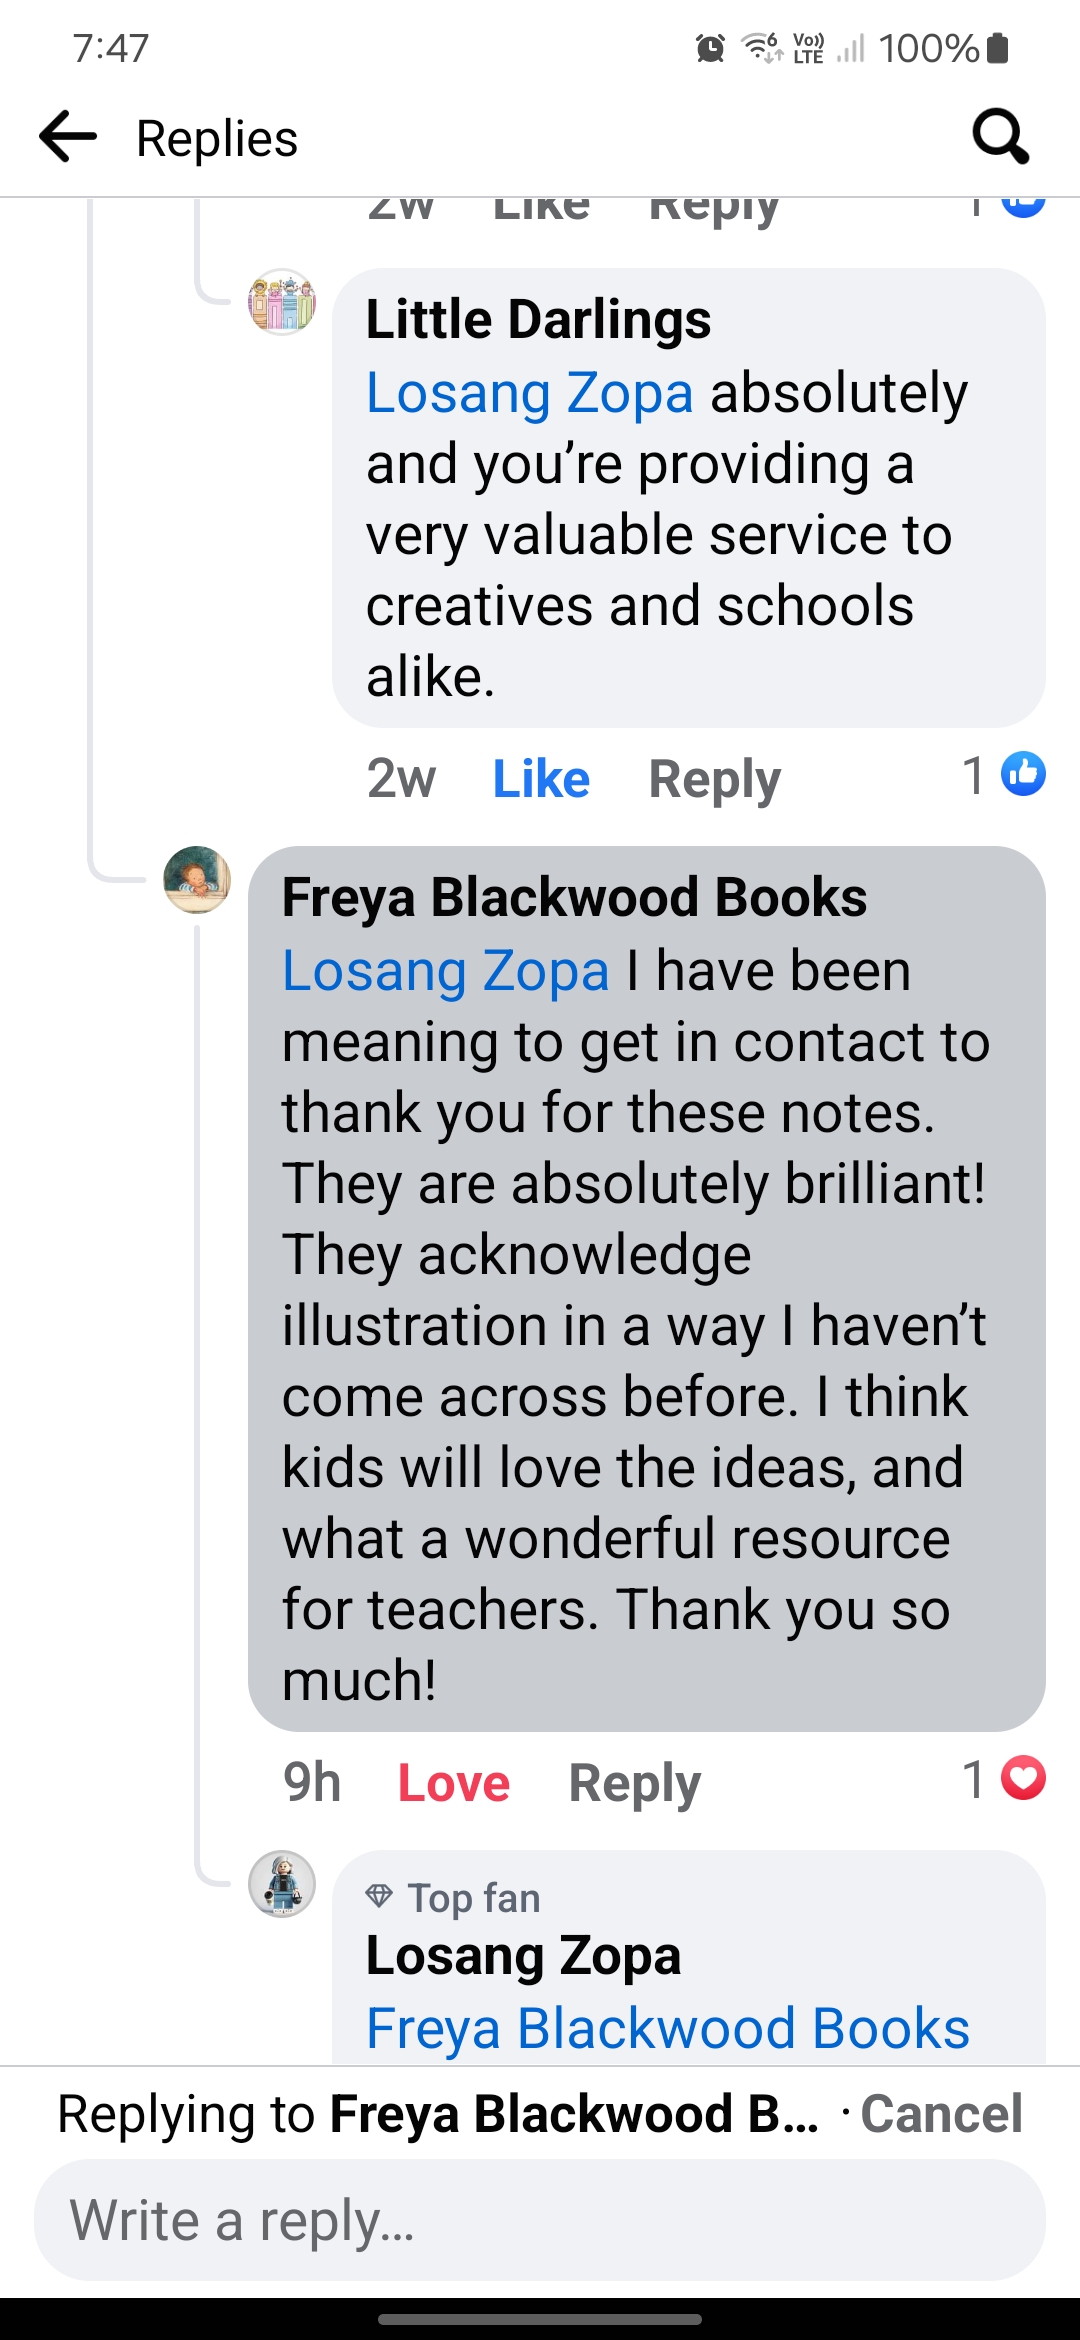Open search with magnifying glass icon

pos(1001,136)
